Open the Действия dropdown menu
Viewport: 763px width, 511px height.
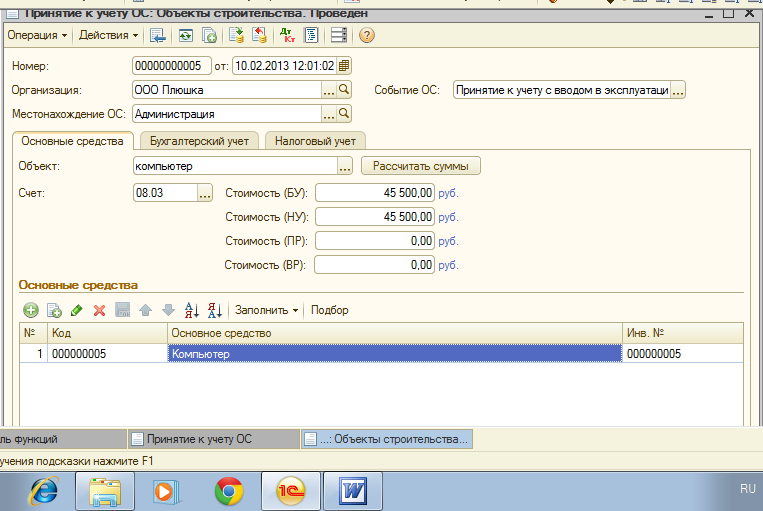click(x=109, y=35)
